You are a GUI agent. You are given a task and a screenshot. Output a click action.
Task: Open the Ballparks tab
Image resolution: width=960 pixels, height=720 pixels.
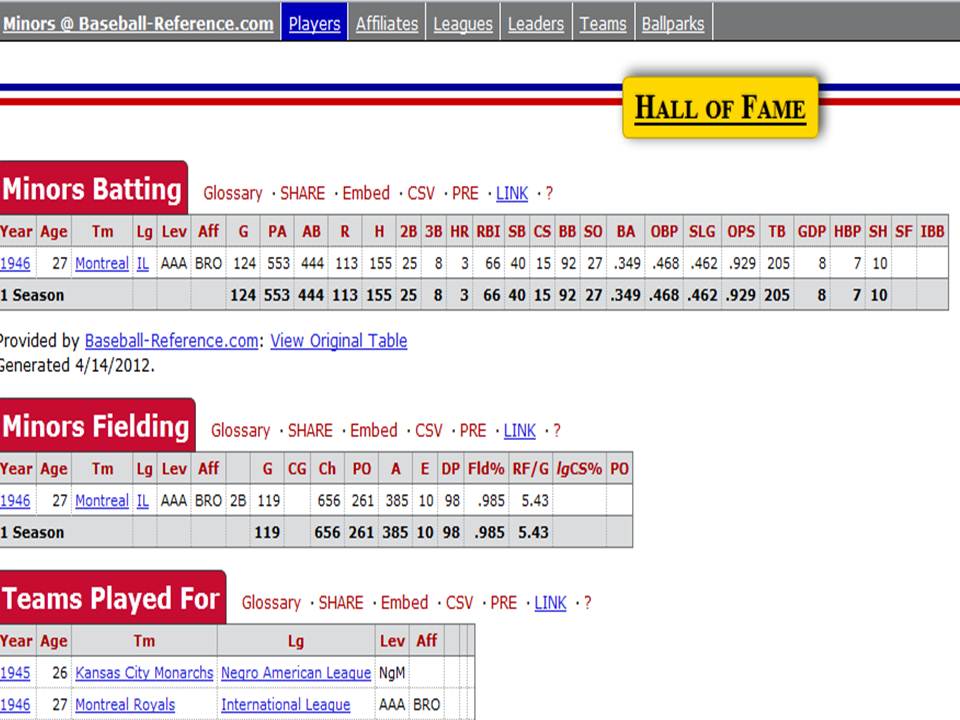point(673,23)
